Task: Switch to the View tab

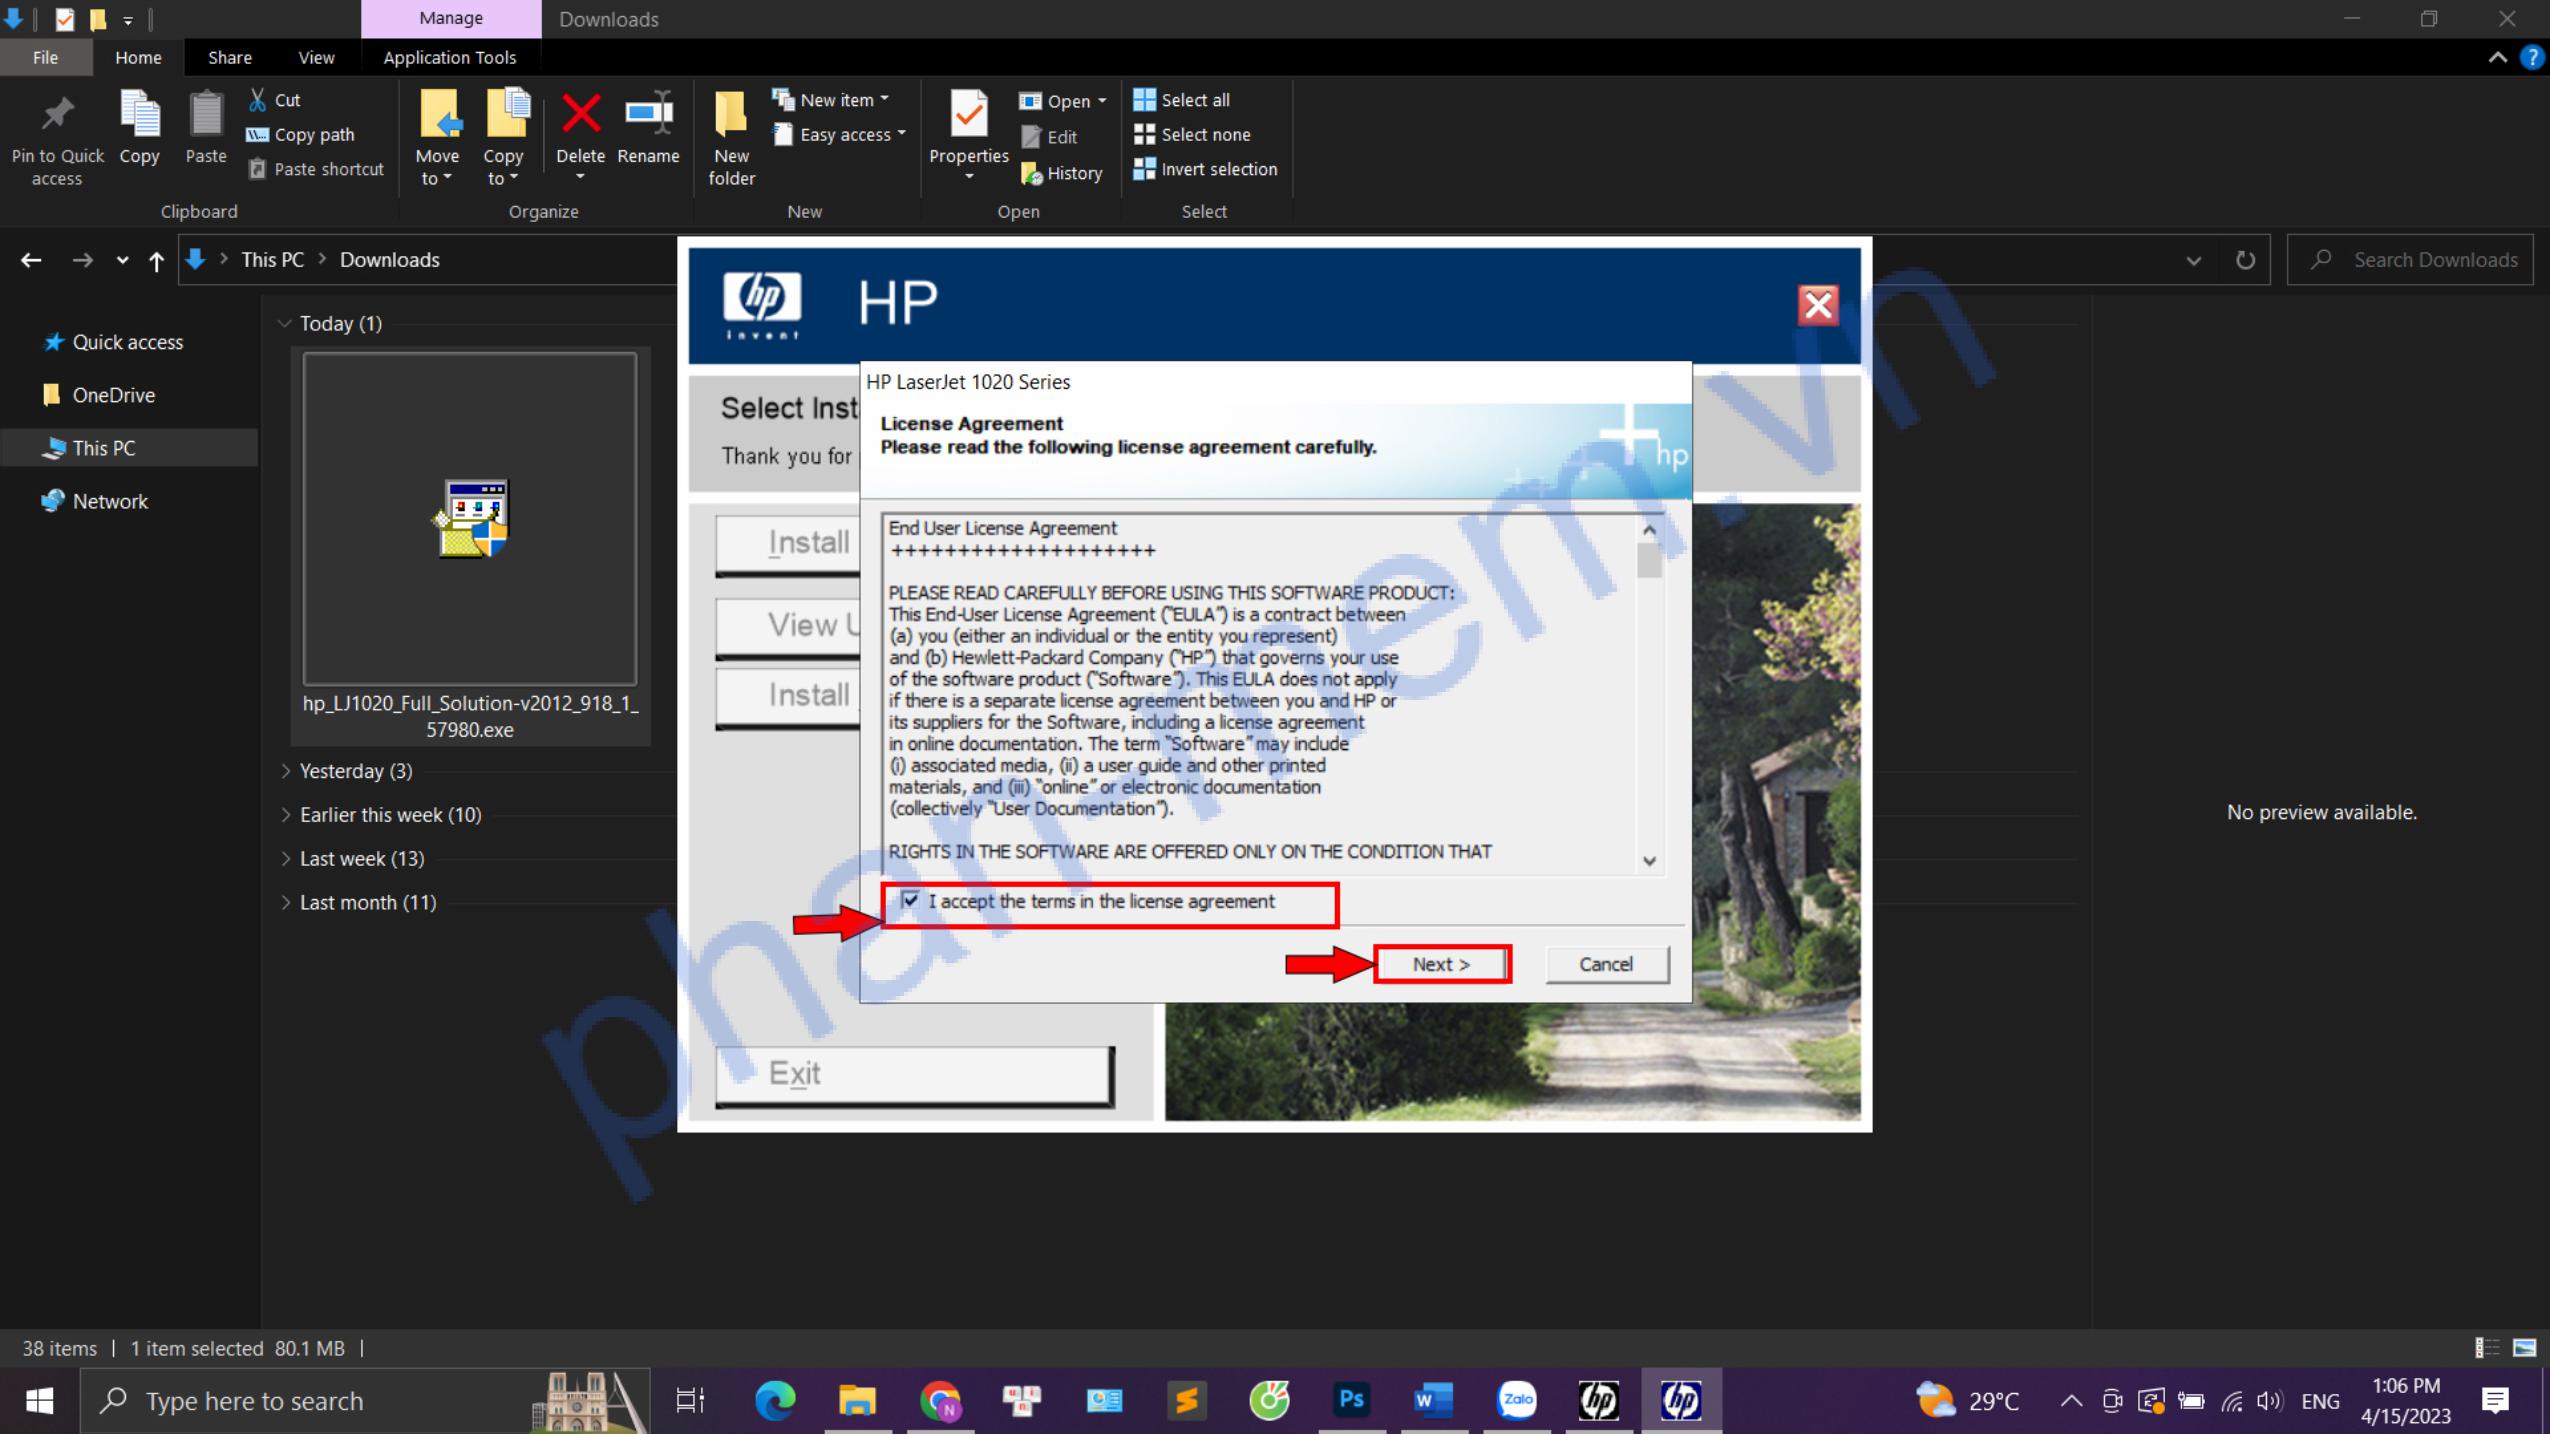Action: (x=315, y=57)
